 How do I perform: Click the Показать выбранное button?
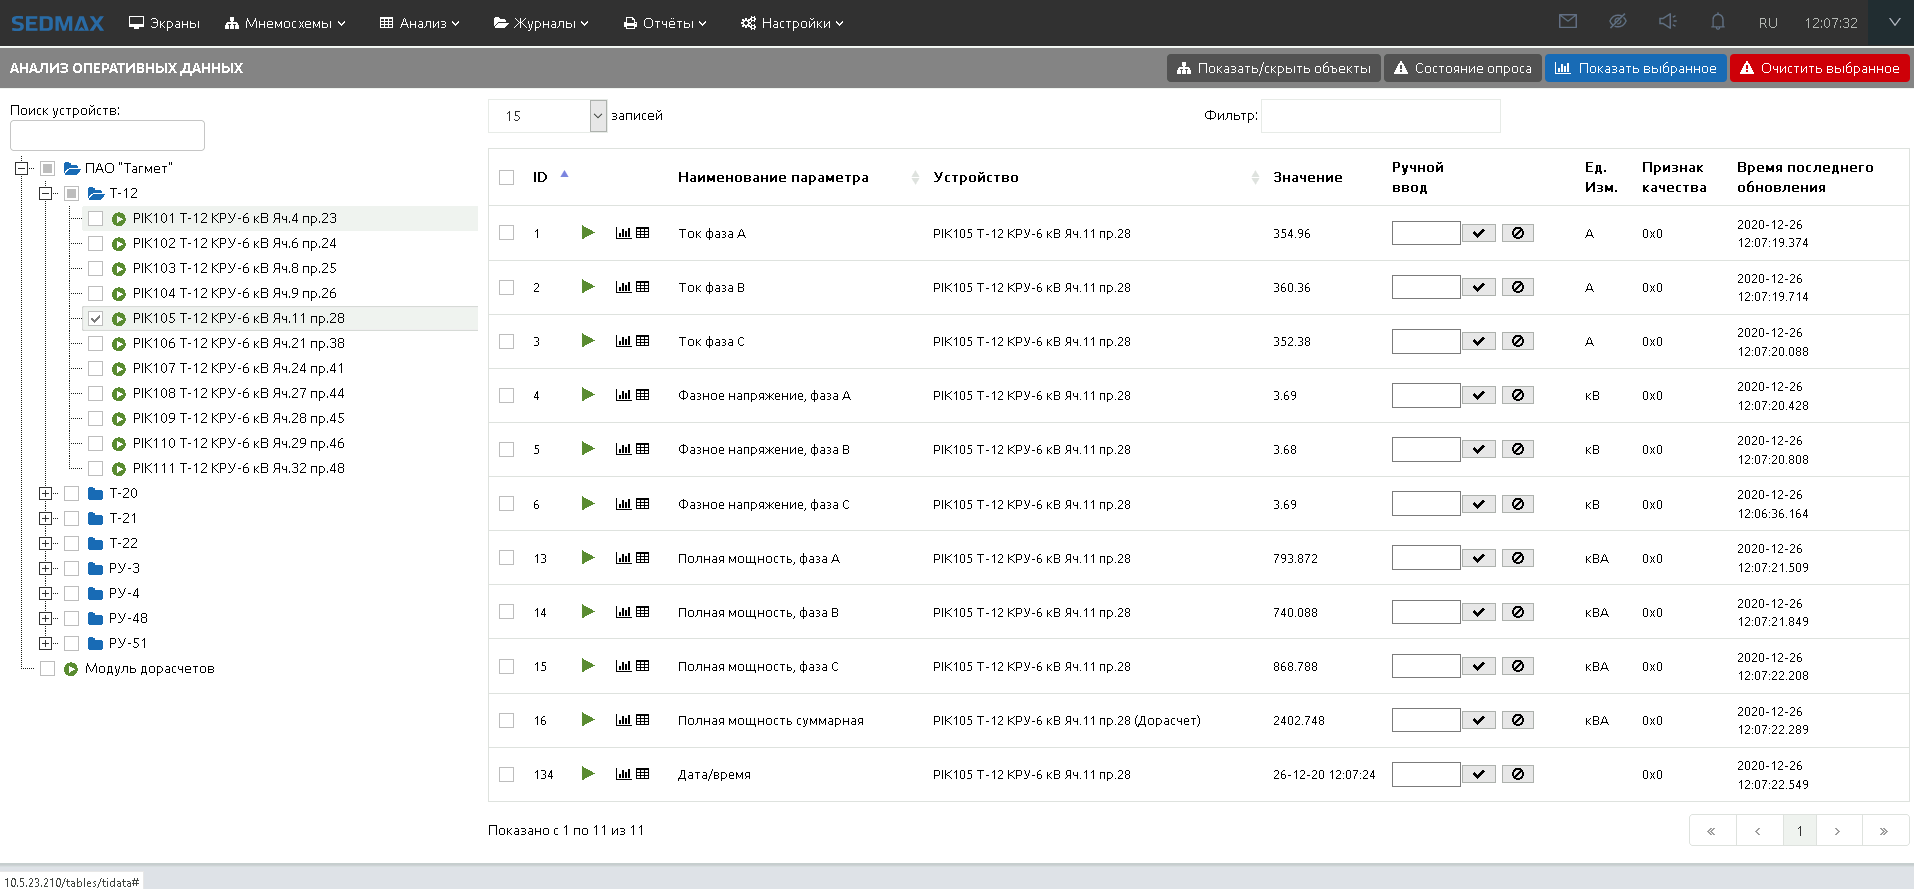1636,68
